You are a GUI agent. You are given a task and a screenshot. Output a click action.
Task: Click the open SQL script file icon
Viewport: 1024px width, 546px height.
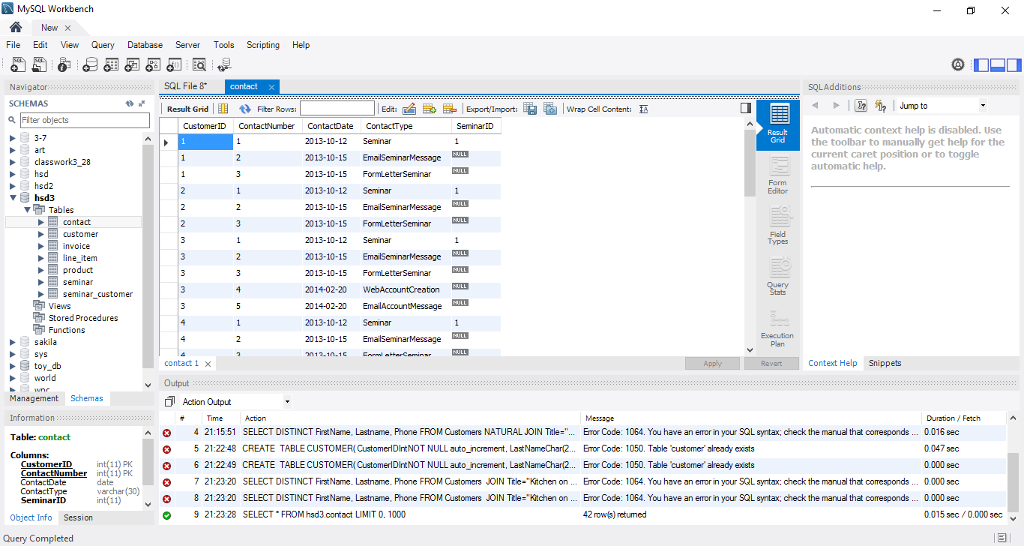(x=40, y=65)
